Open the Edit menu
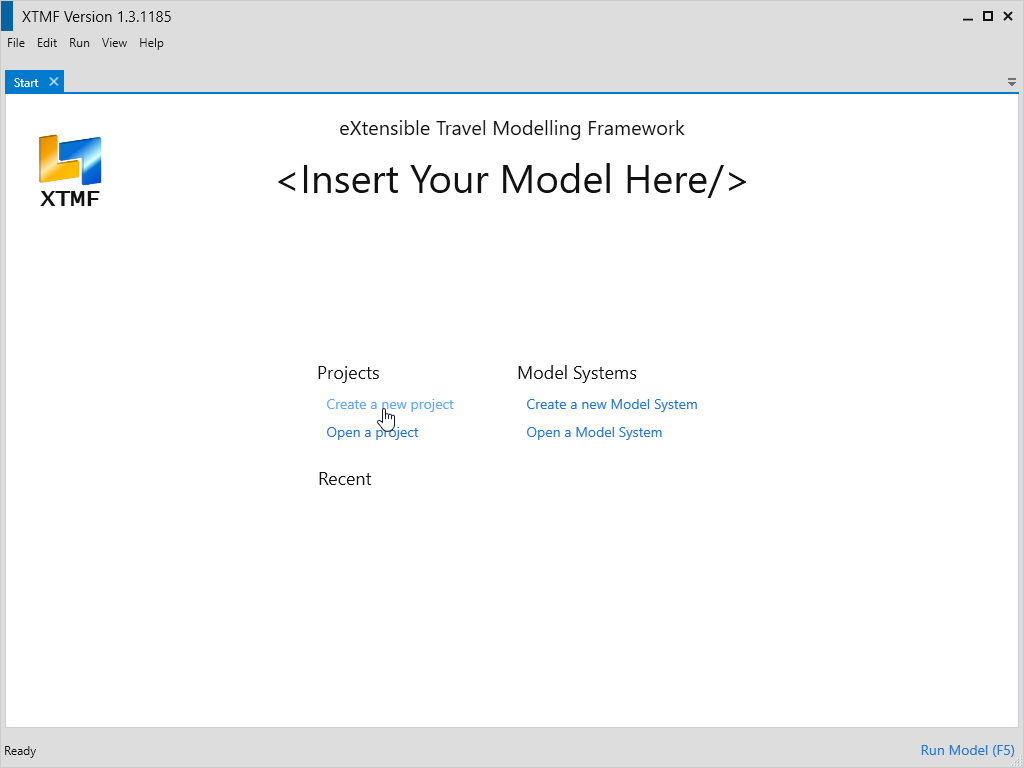The width and height of the screenshot is (1024, 768). [x=47, y=43]
